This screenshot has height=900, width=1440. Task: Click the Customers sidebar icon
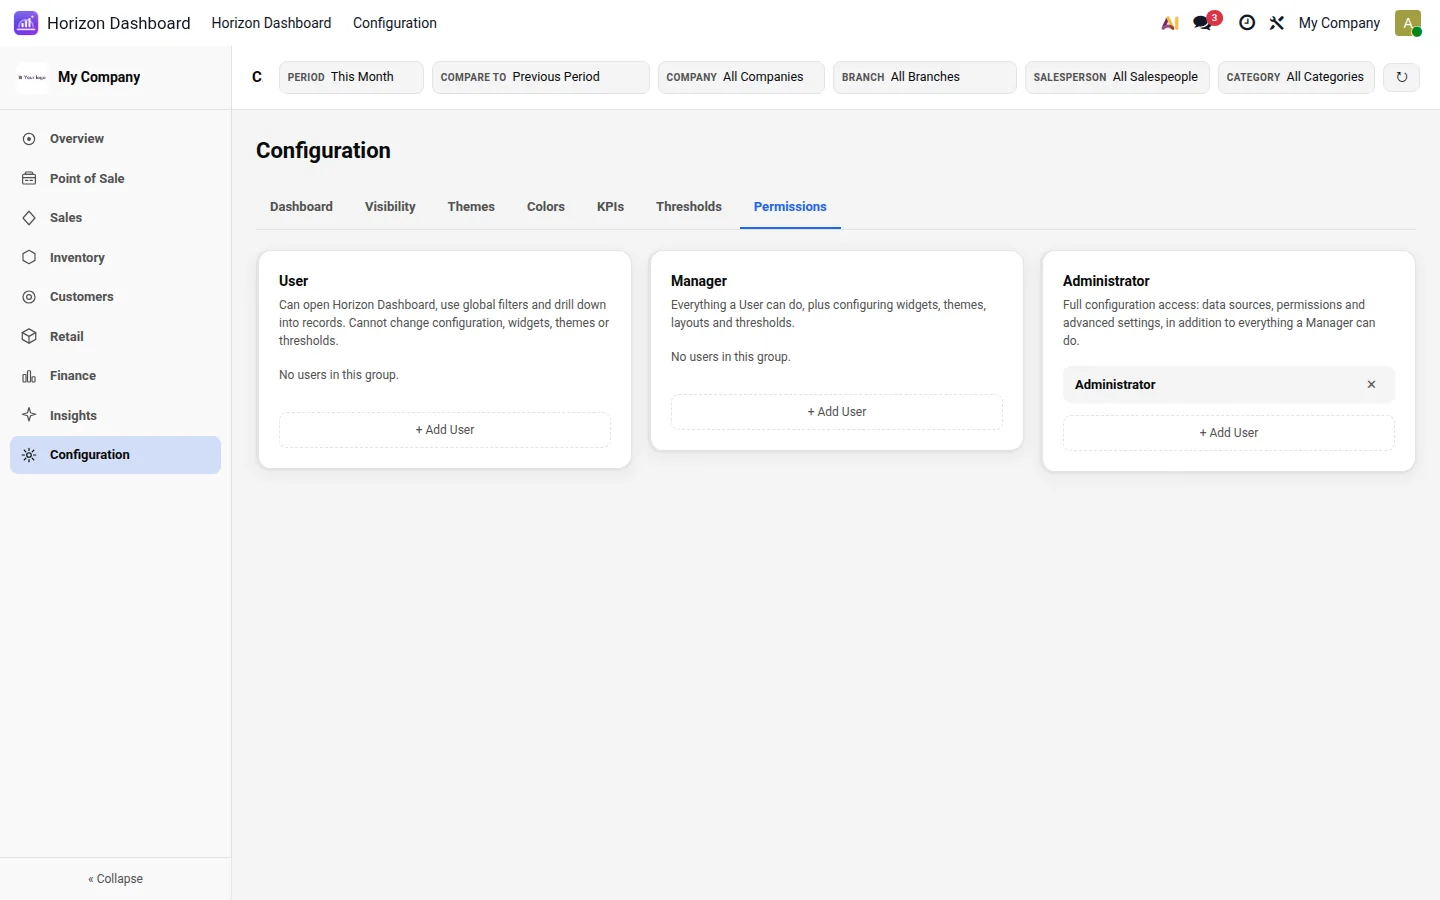click(x=29, y=297)
